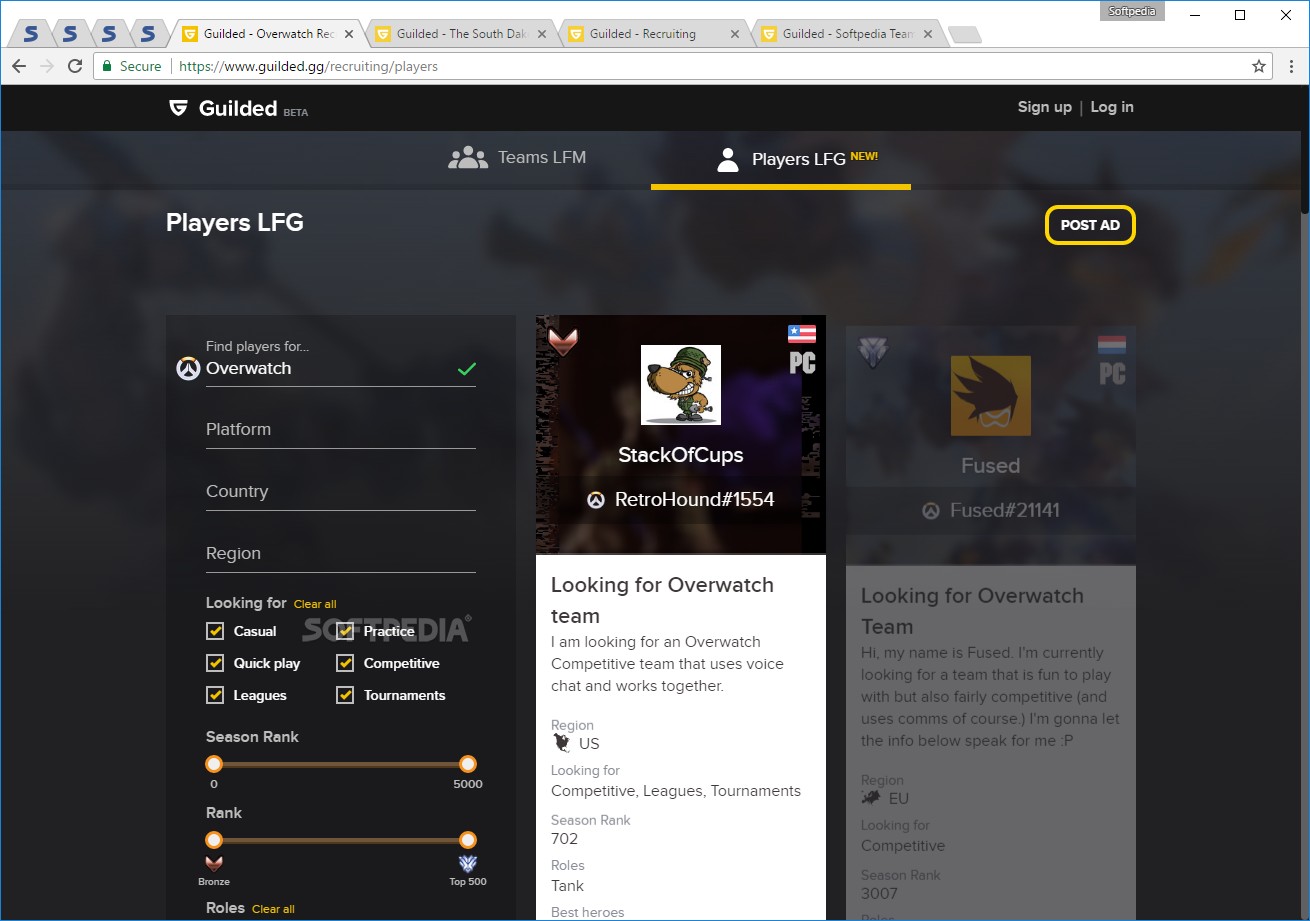Click Clear all next to Looking for

pyautogui.click(x=315, y=604)
